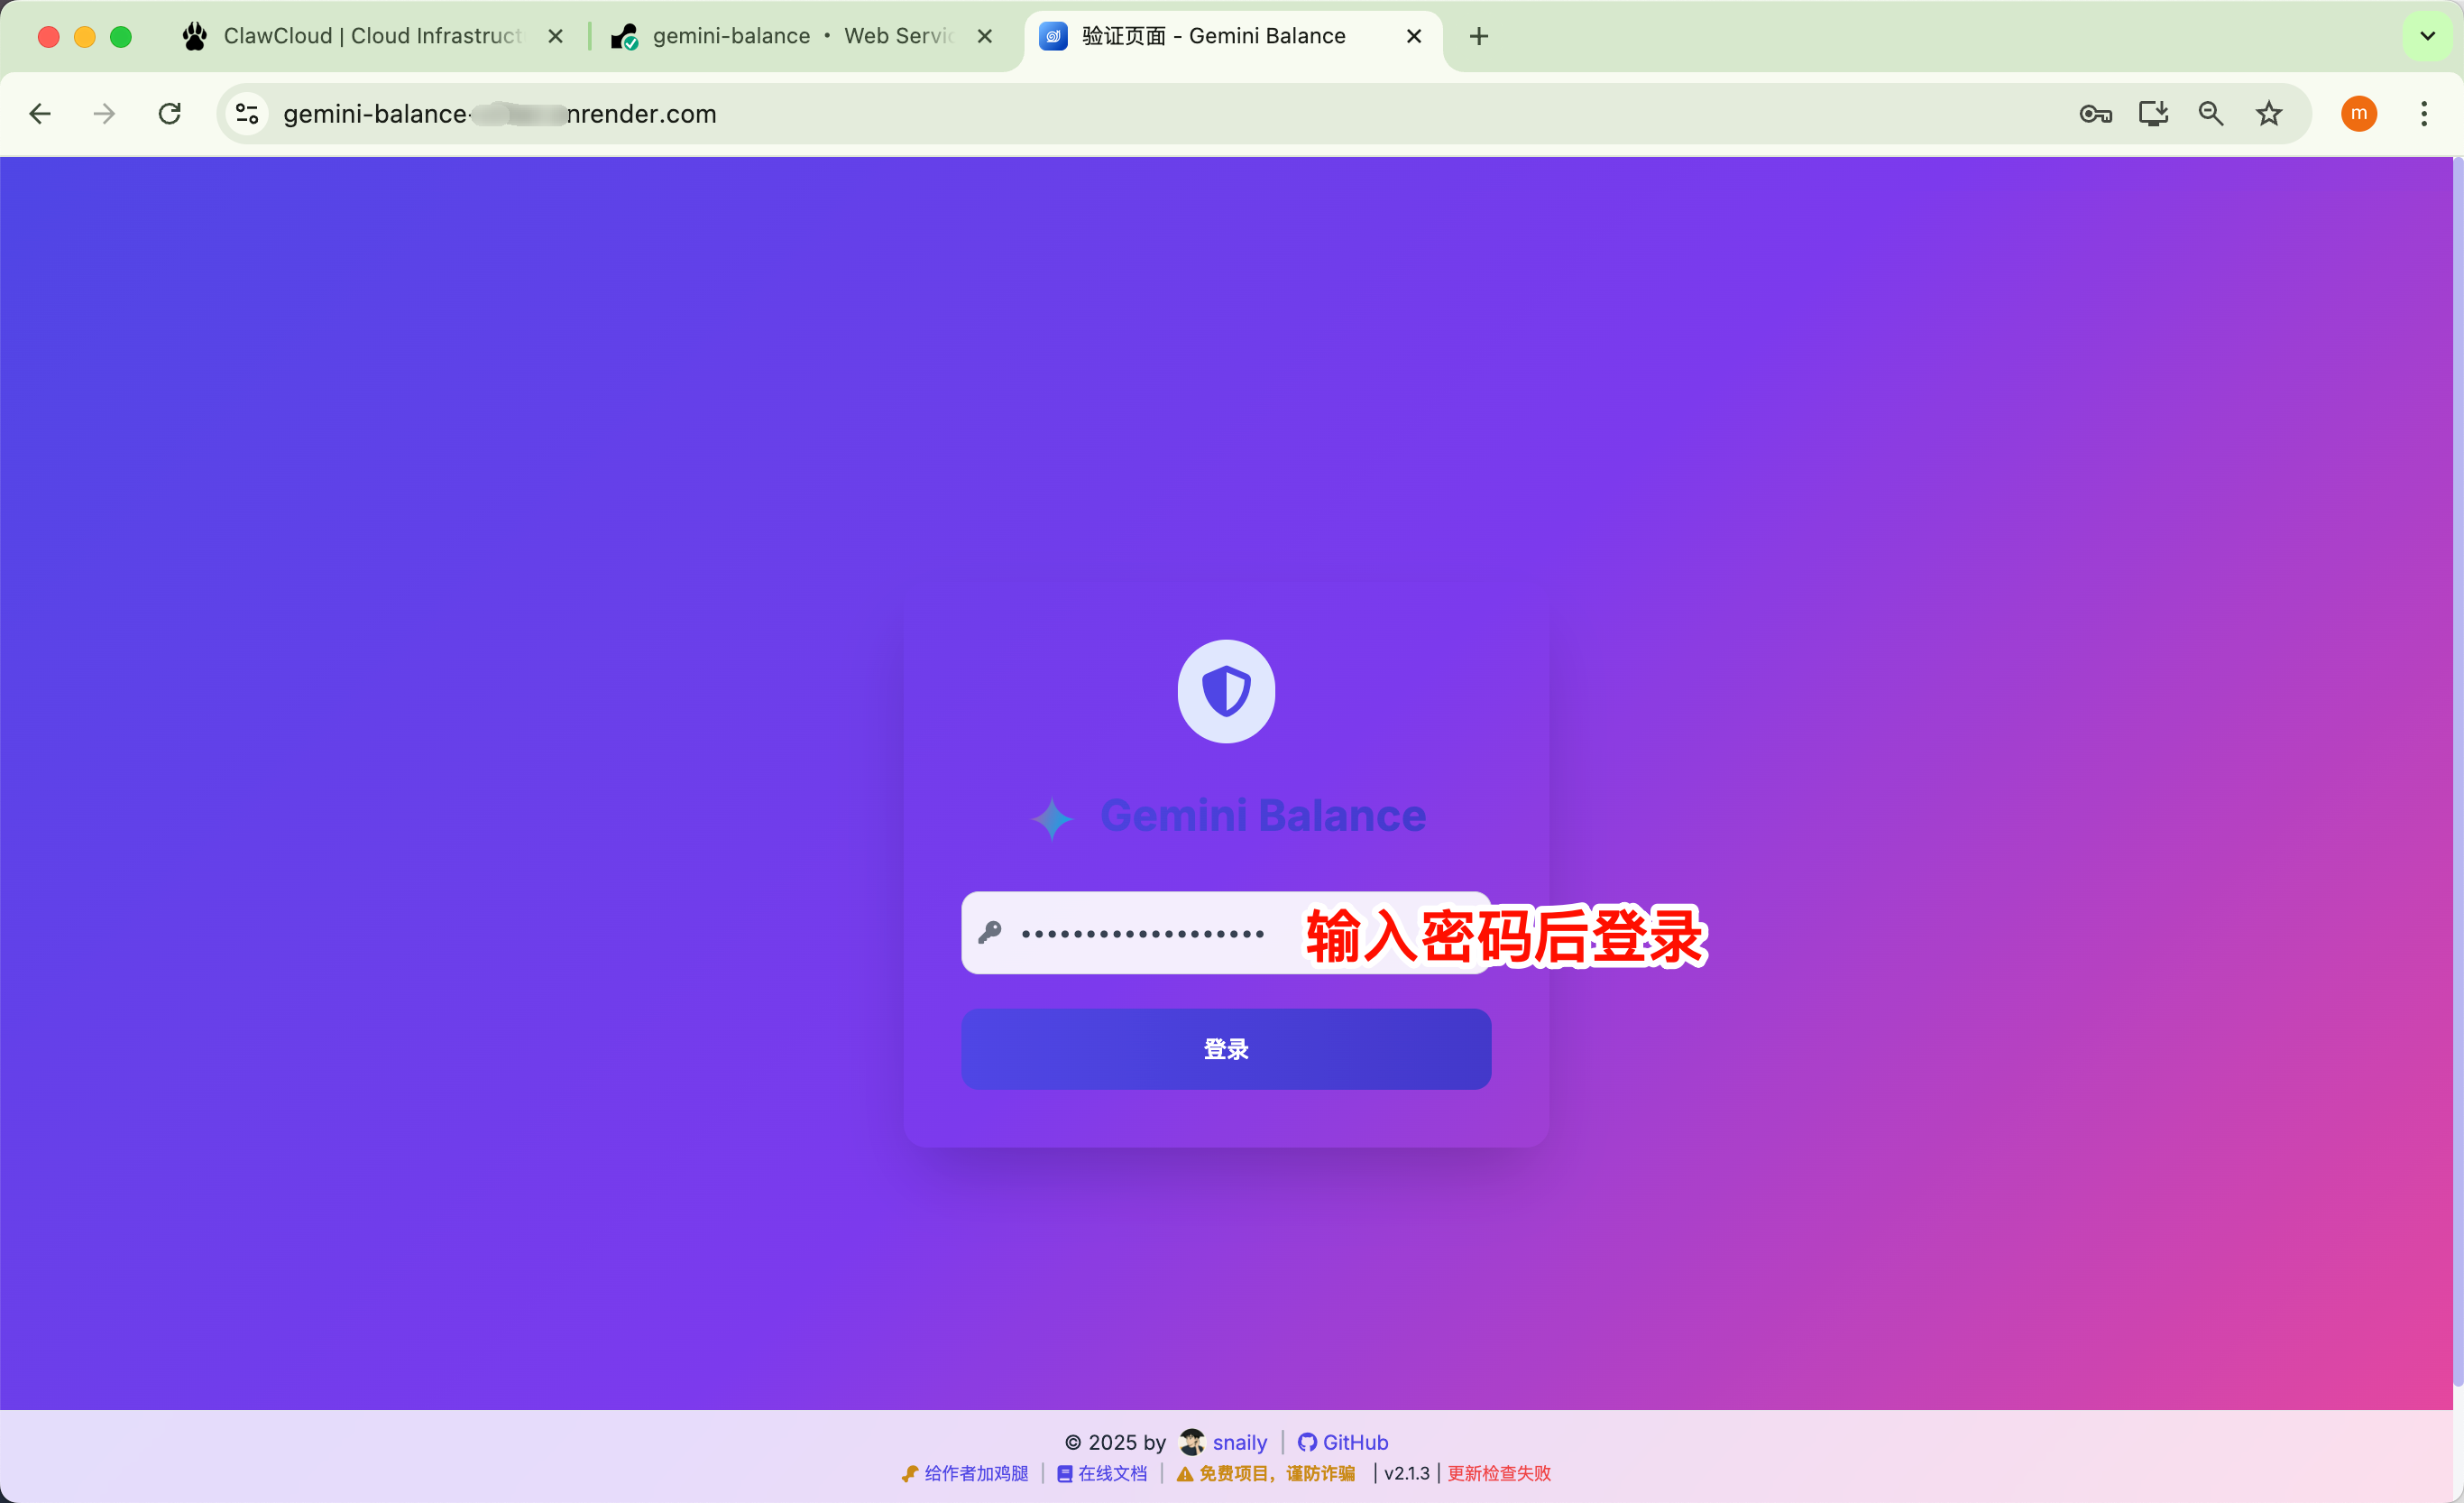
Task: Expand the tab search chevron
Action: [2427, 36]
